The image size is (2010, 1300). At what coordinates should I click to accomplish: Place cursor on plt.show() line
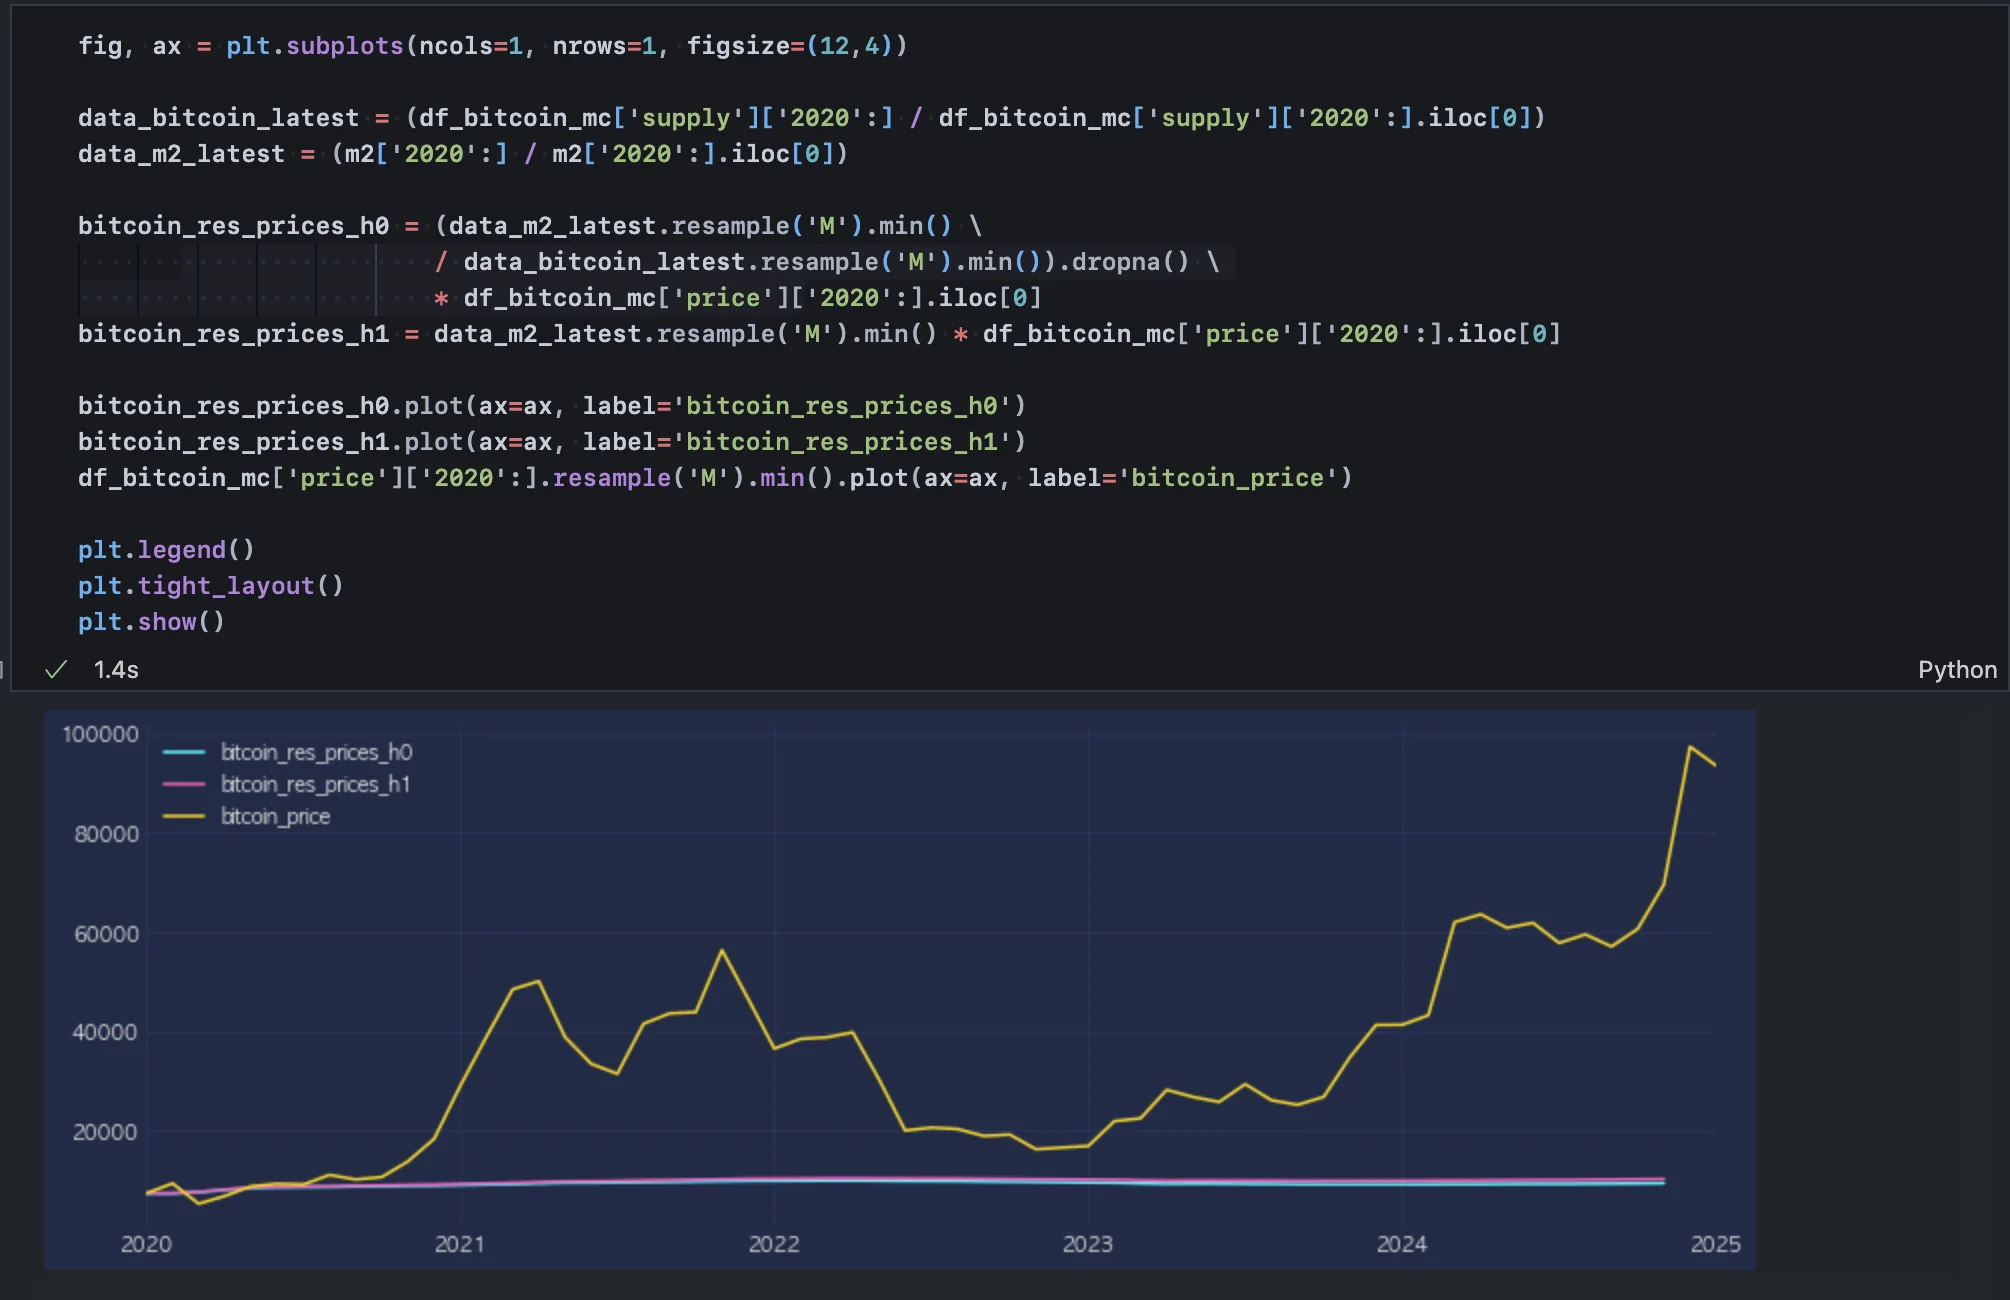click(151, 622)
